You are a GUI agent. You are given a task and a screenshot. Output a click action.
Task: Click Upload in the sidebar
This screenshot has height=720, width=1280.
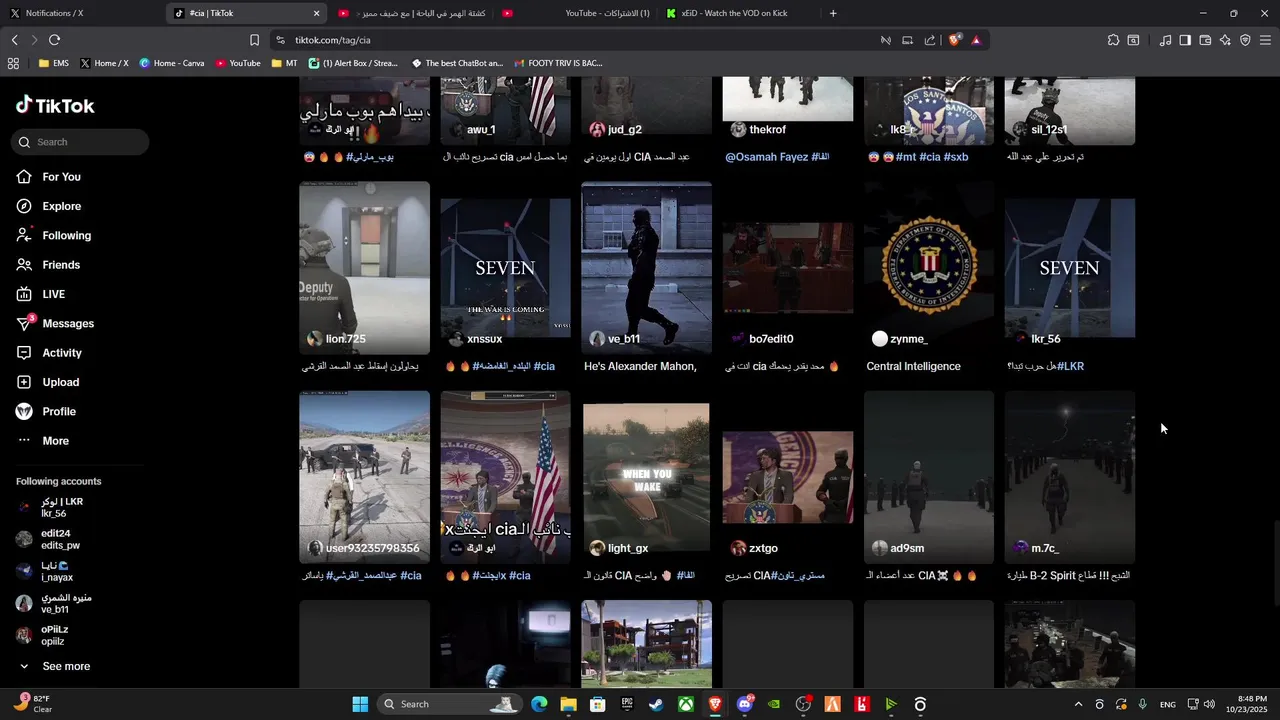click(x=47, y=382)
